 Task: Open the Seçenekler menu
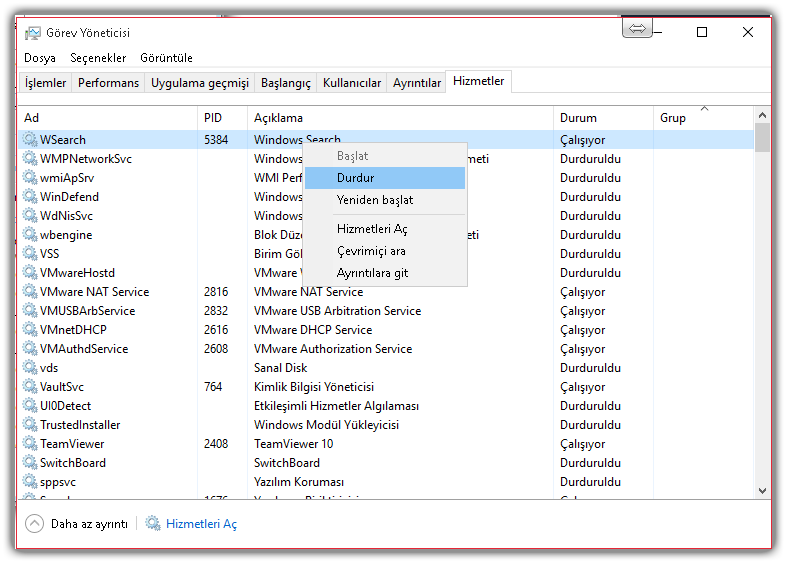(x=98, y=58)
